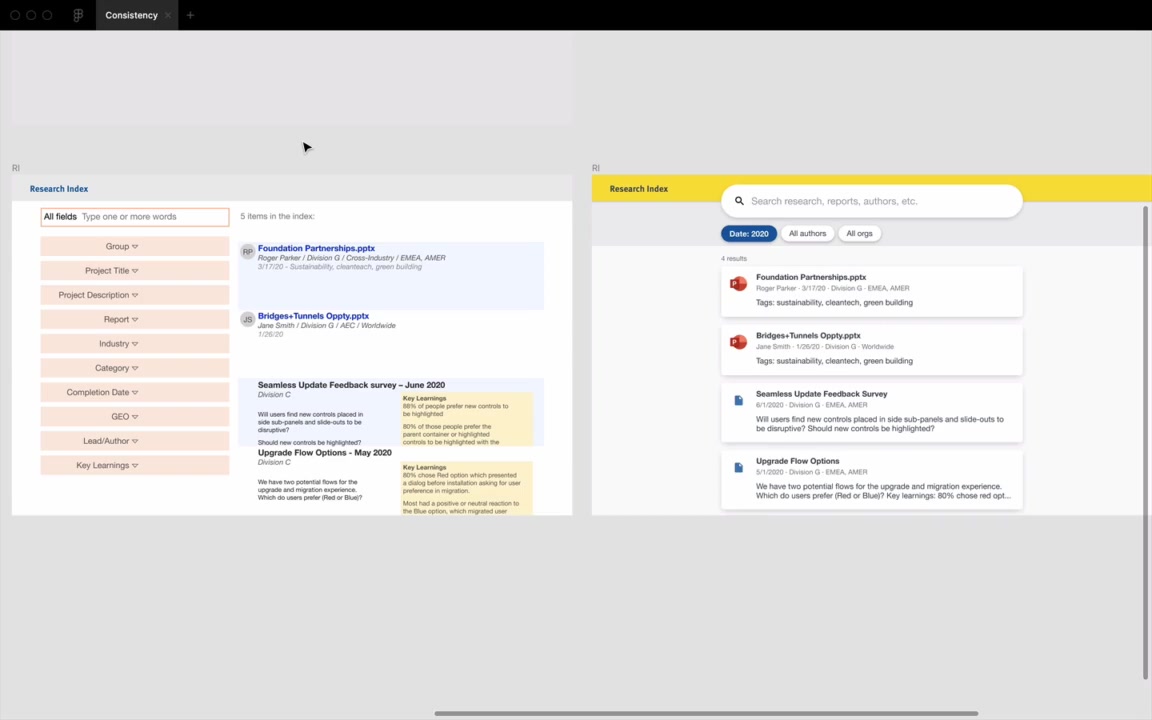Select the right RI frame label
This screenshot has width=1152, height=720.
pyautogui.click(x=596, y=168)
